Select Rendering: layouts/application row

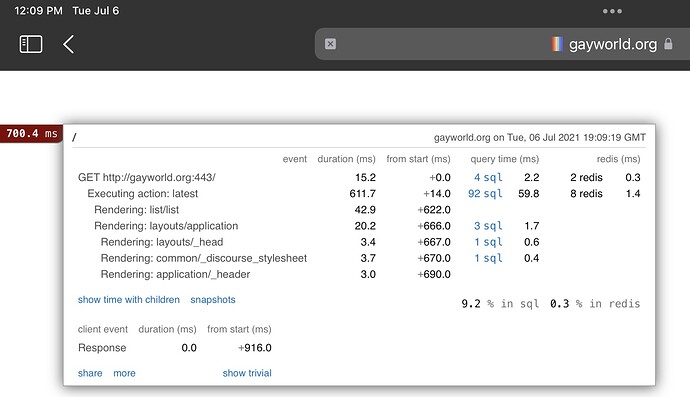pos(359,226)
